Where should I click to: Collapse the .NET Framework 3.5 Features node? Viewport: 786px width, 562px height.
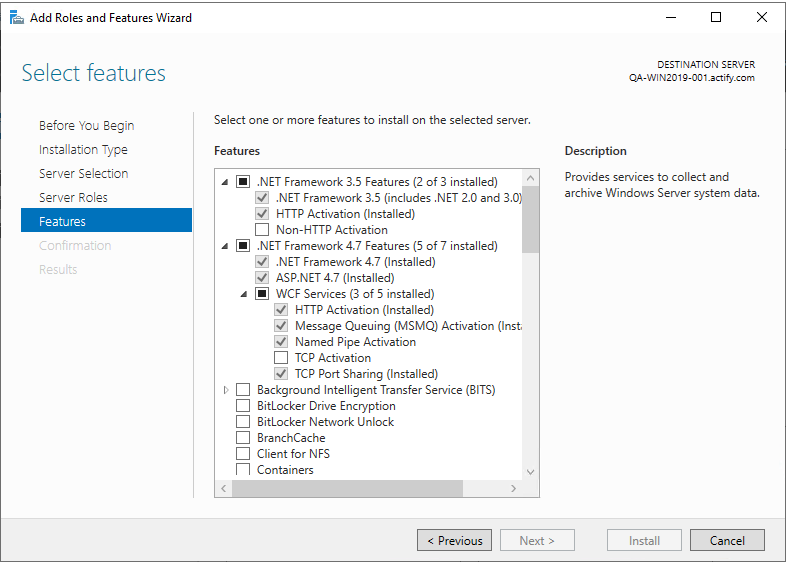coord(226,182)
